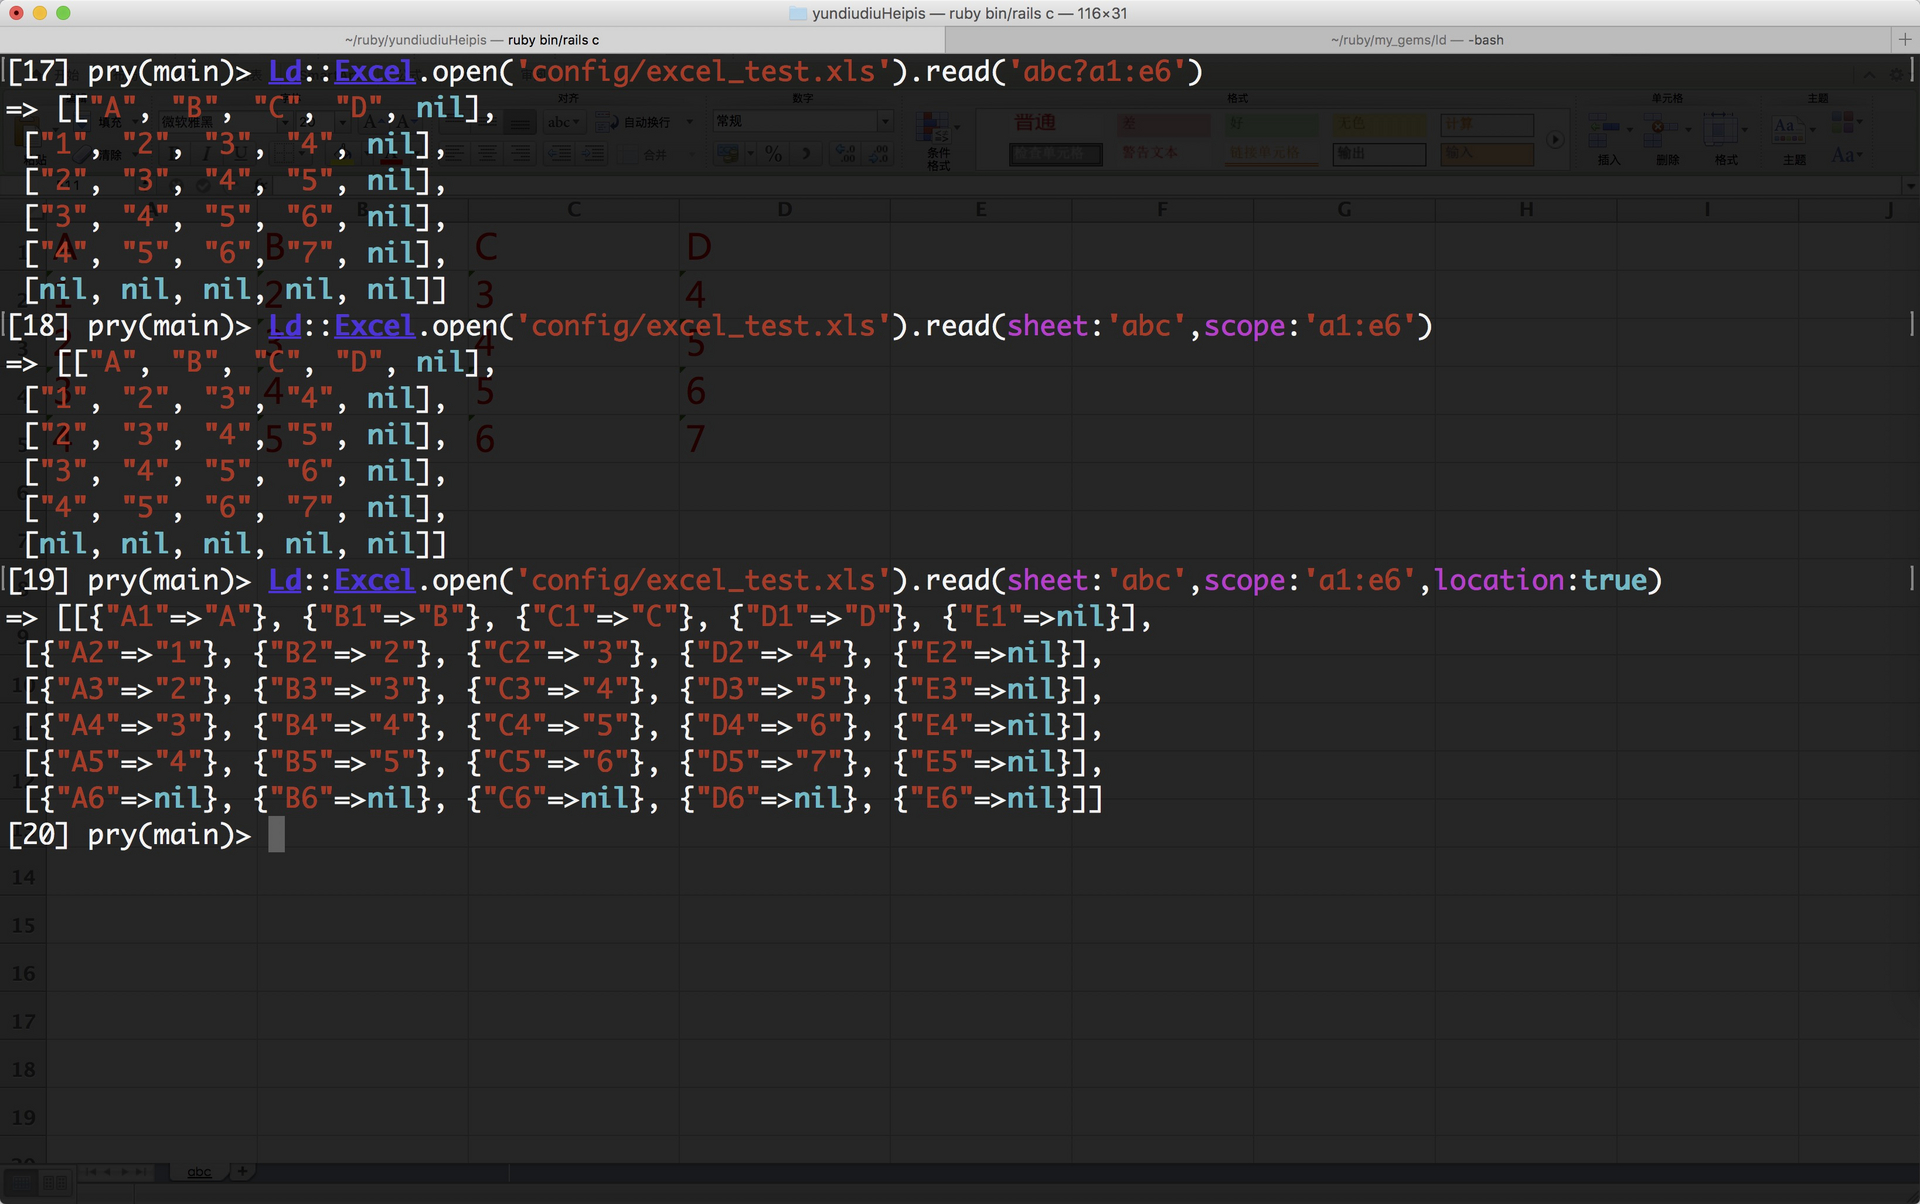This screenshot has height=1204, width=1920.
Task: Open Conditional Formatting (条件格式) in Excel
Action: point(938,140)
